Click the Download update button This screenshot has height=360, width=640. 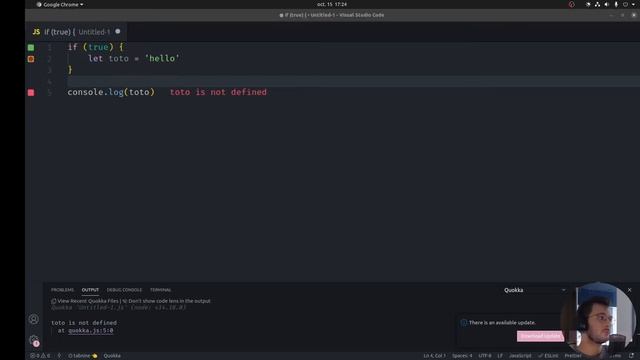[541, 336]
